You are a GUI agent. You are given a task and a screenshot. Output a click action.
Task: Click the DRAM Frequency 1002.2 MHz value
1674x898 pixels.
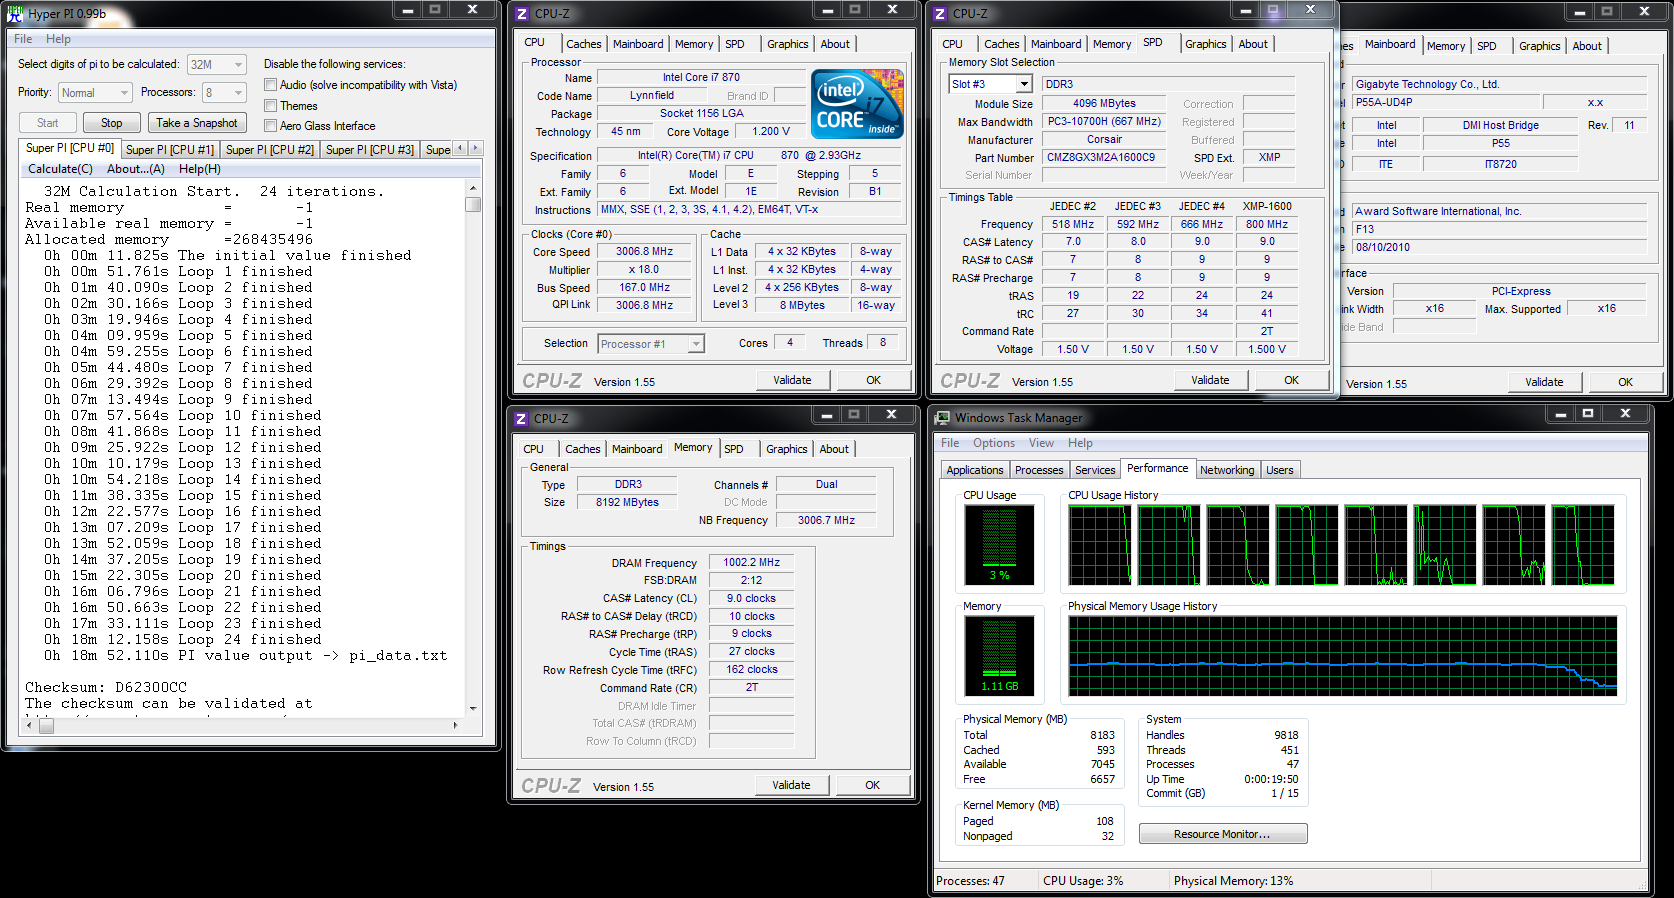click(751, 563)
